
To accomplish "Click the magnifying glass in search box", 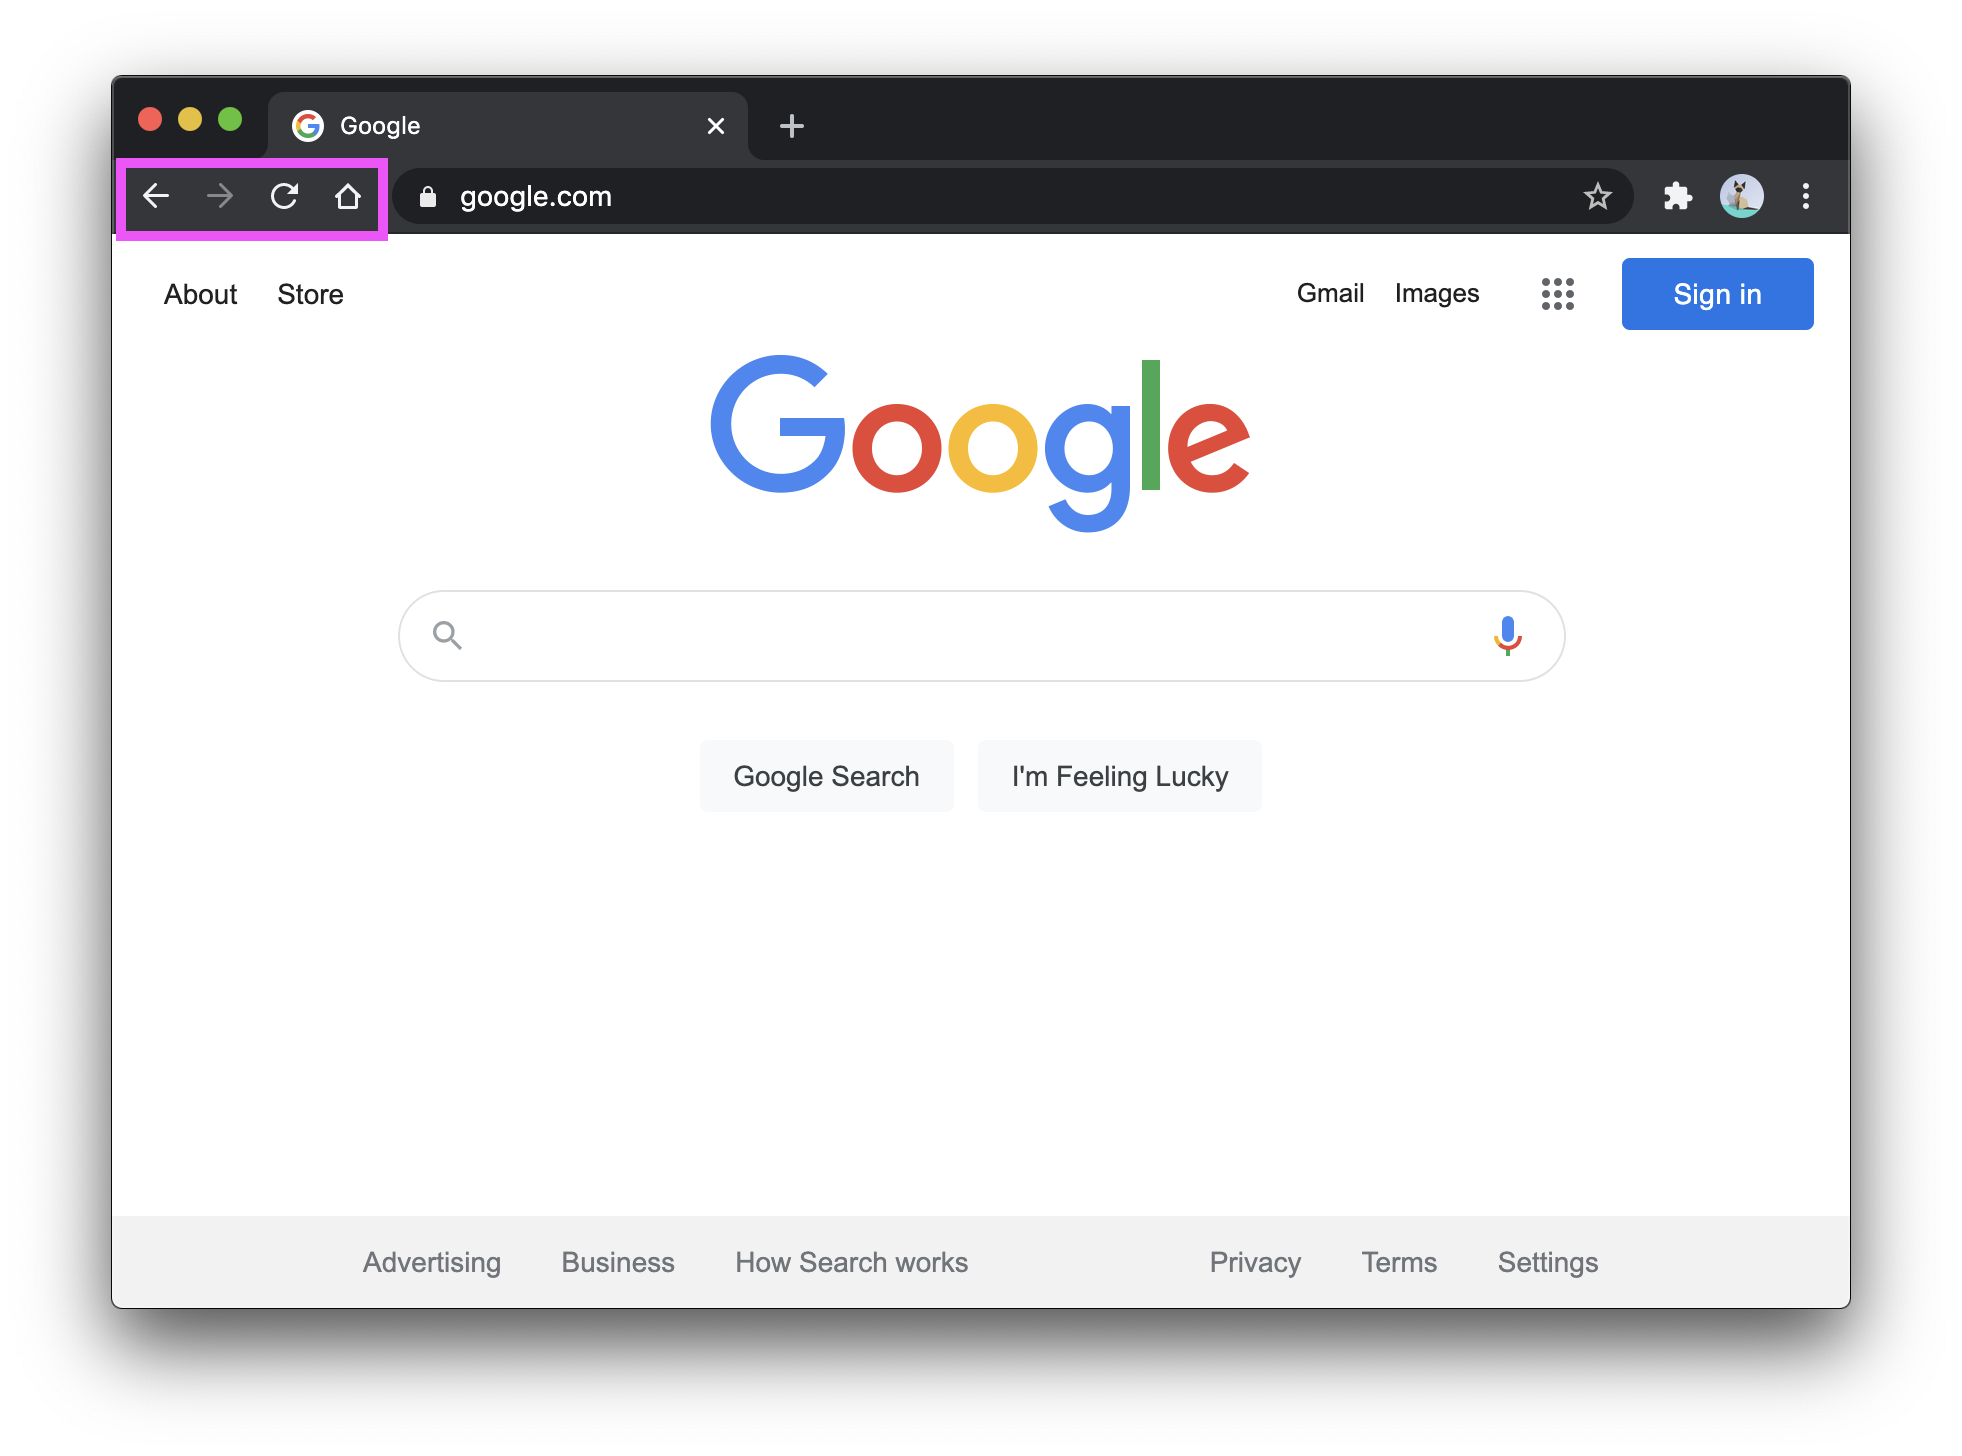I will [x=447, y=635].
